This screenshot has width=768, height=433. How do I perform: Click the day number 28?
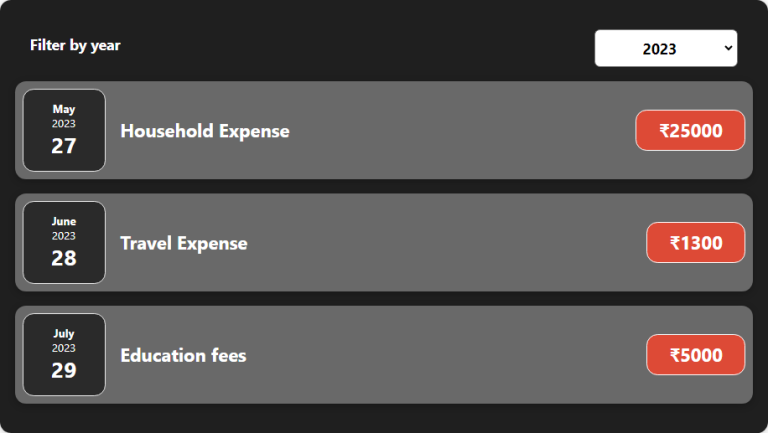point(64,258)
